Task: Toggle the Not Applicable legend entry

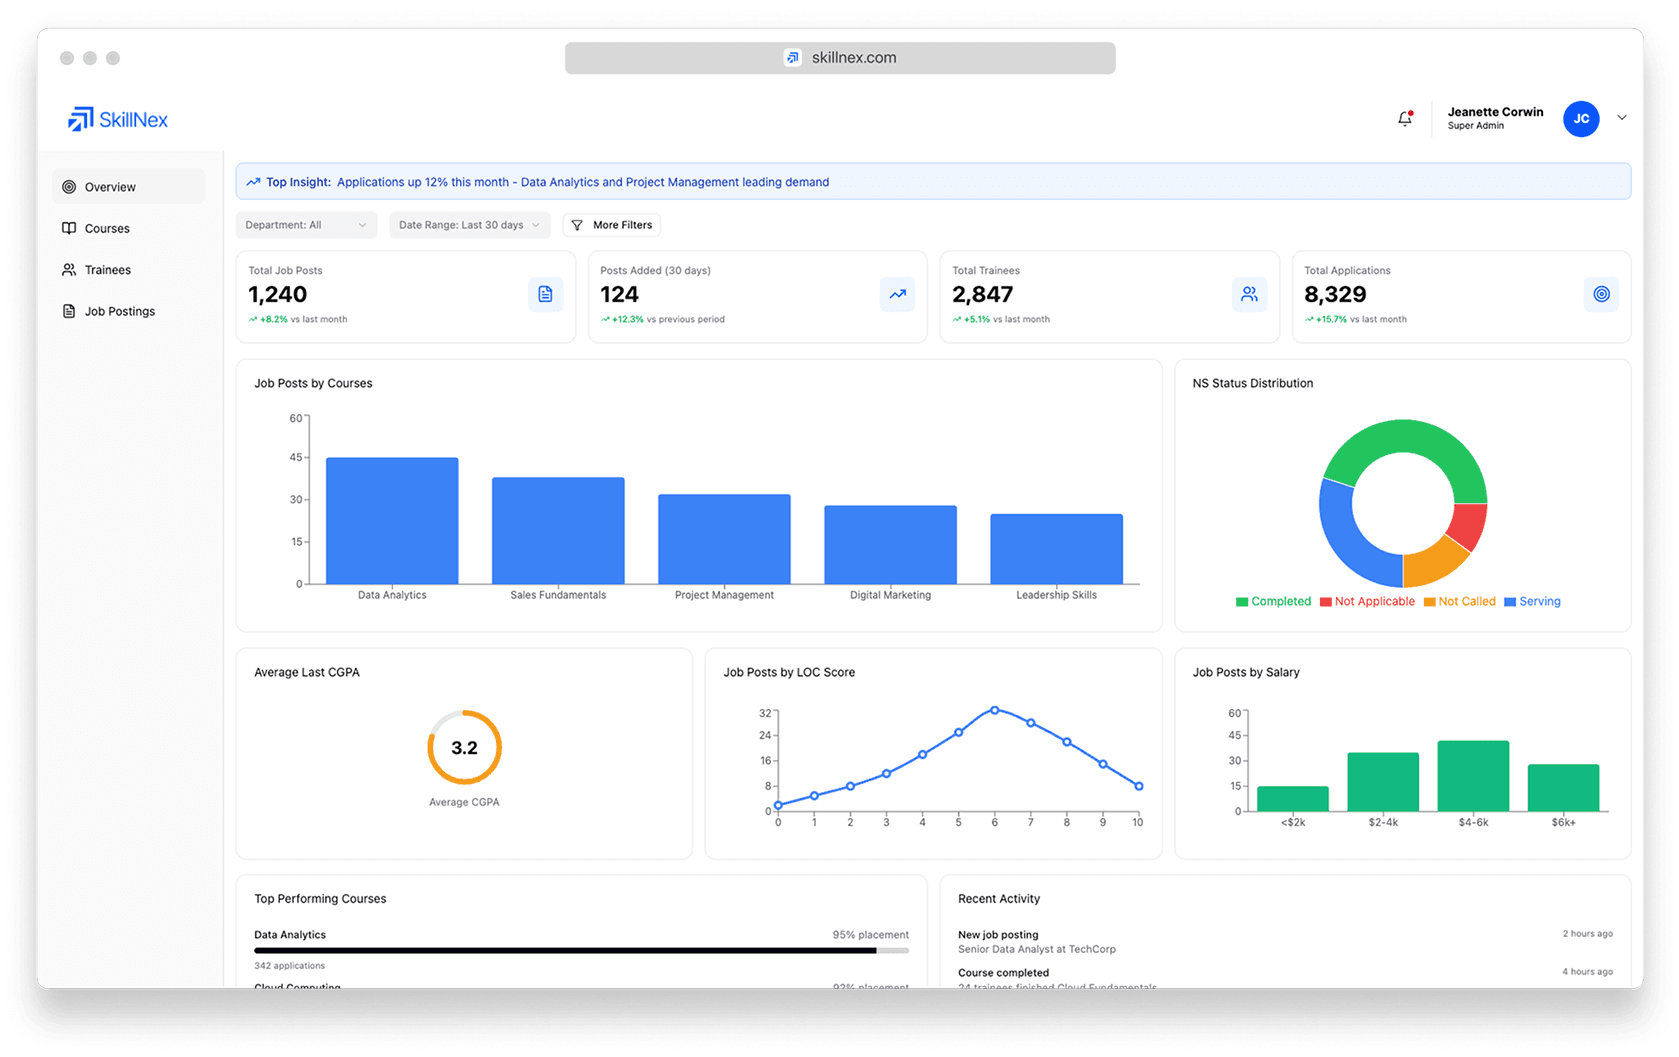Action: [x=1367, y=602]
